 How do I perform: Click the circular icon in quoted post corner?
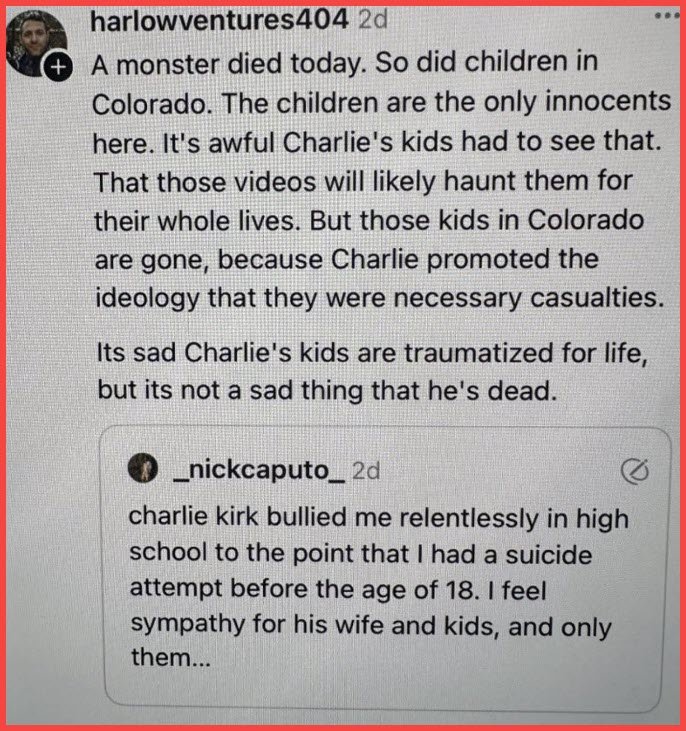634,472
